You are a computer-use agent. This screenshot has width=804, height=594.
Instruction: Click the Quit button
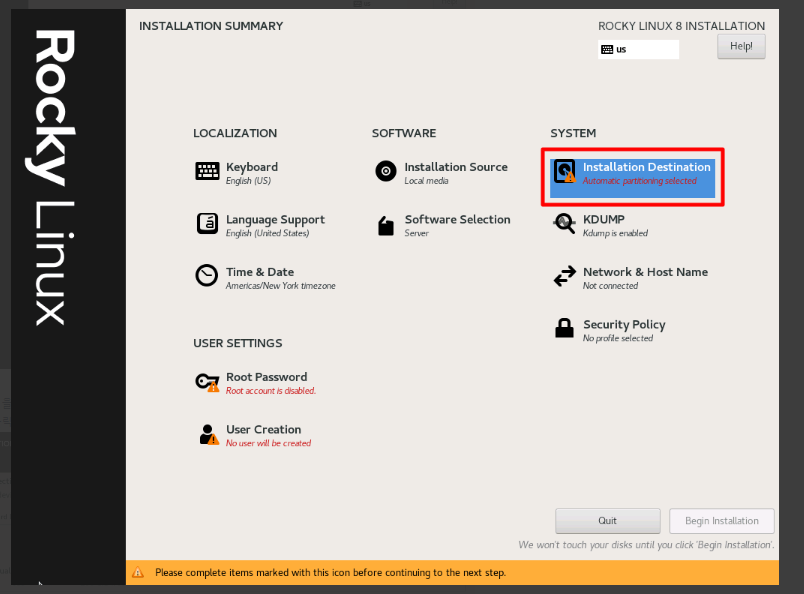click(x=608, y=521)
